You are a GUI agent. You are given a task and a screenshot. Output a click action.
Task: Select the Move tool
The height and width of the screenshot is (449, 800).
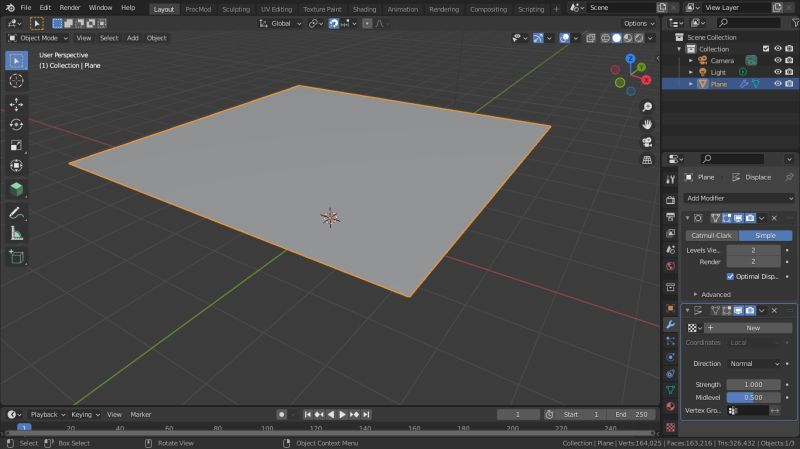tap(16, 105)
